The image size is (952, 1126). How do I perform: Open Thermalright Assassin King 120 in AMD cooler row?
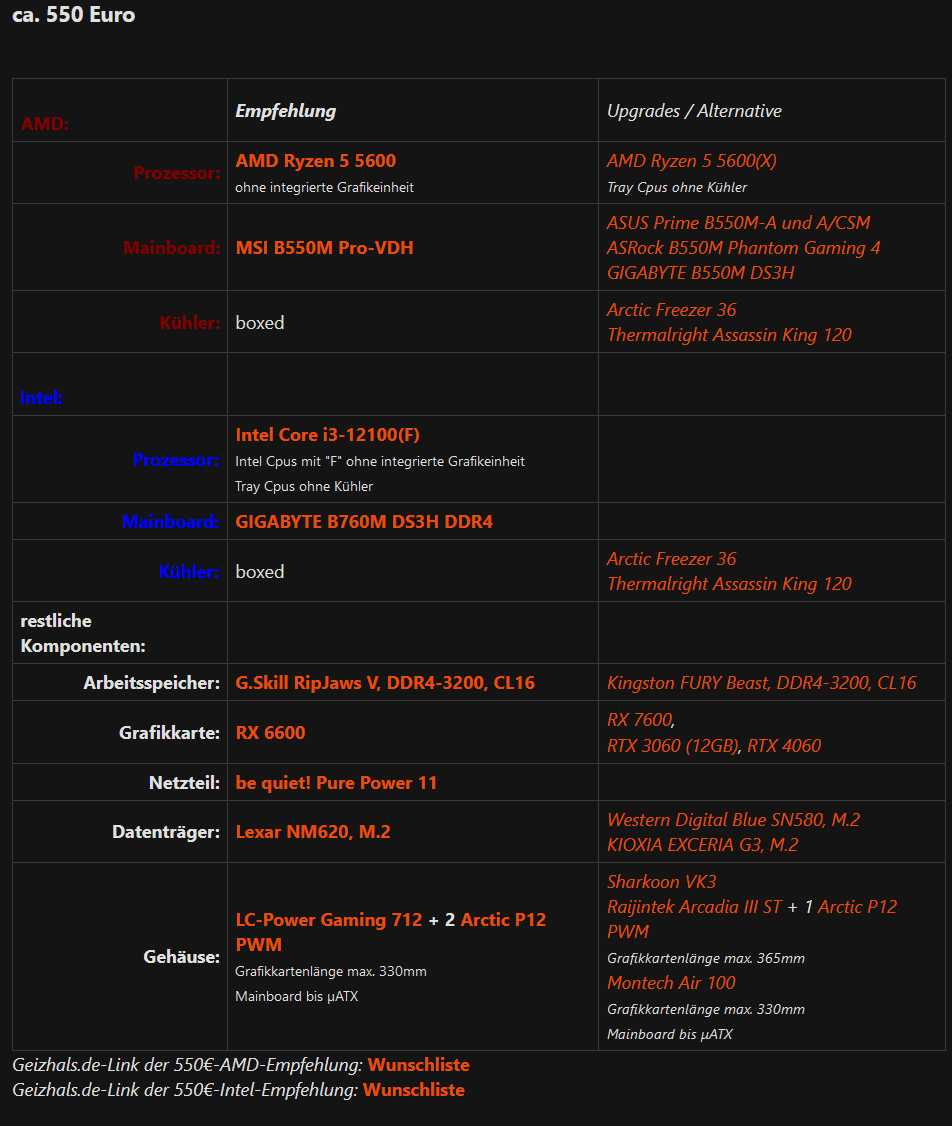[x=729, y=335]
